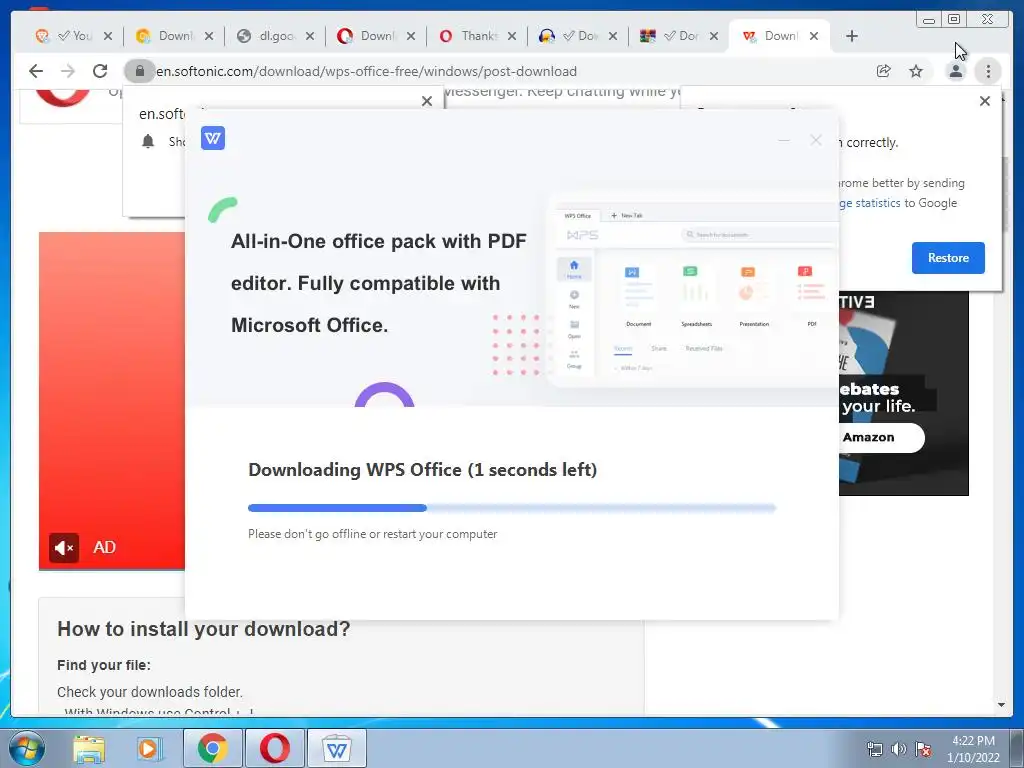Click the notification bell icon
This screenshot has height=768, width=1024.
coord(148,141)
